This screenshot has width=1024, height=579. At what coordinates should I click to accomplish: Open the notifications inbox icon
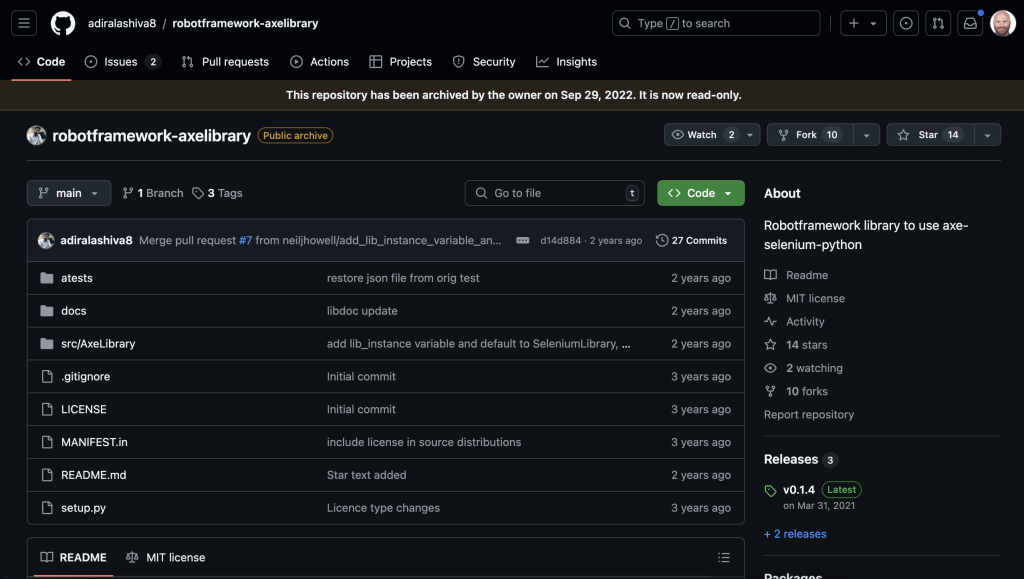click(x=970, y=23)
